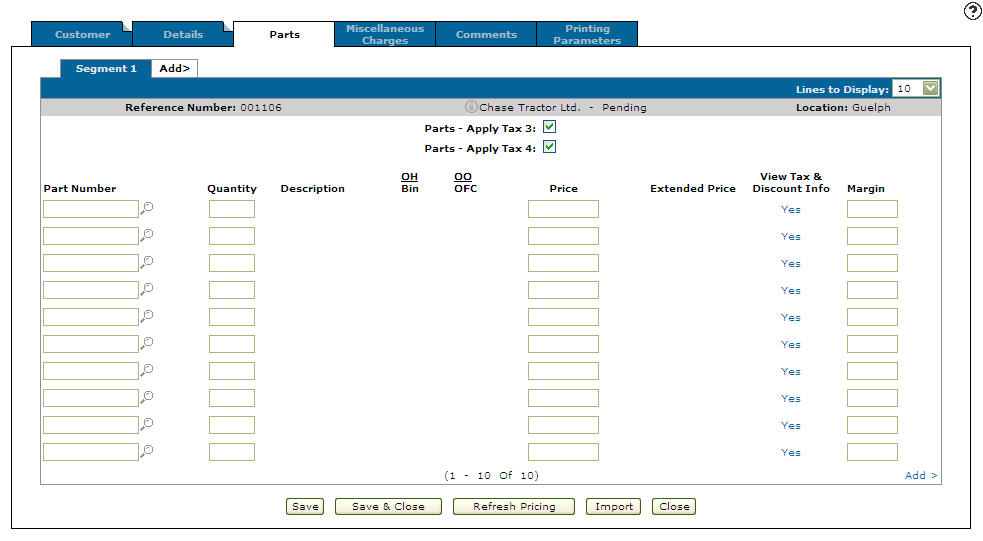Screen dimensions: 983x541
Task: Open part search magnifier in first row
Action: pyautogui.click(x=147, y=208)
